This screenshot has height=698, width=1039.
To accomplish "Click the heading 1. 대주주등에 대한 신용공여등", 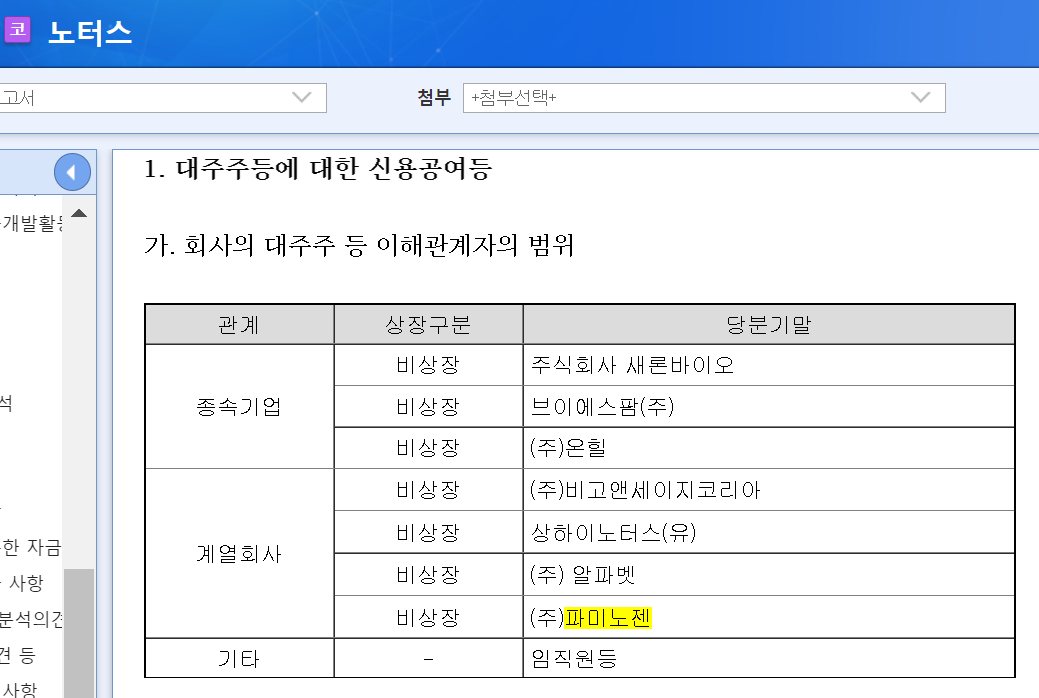I will [318, 168].
